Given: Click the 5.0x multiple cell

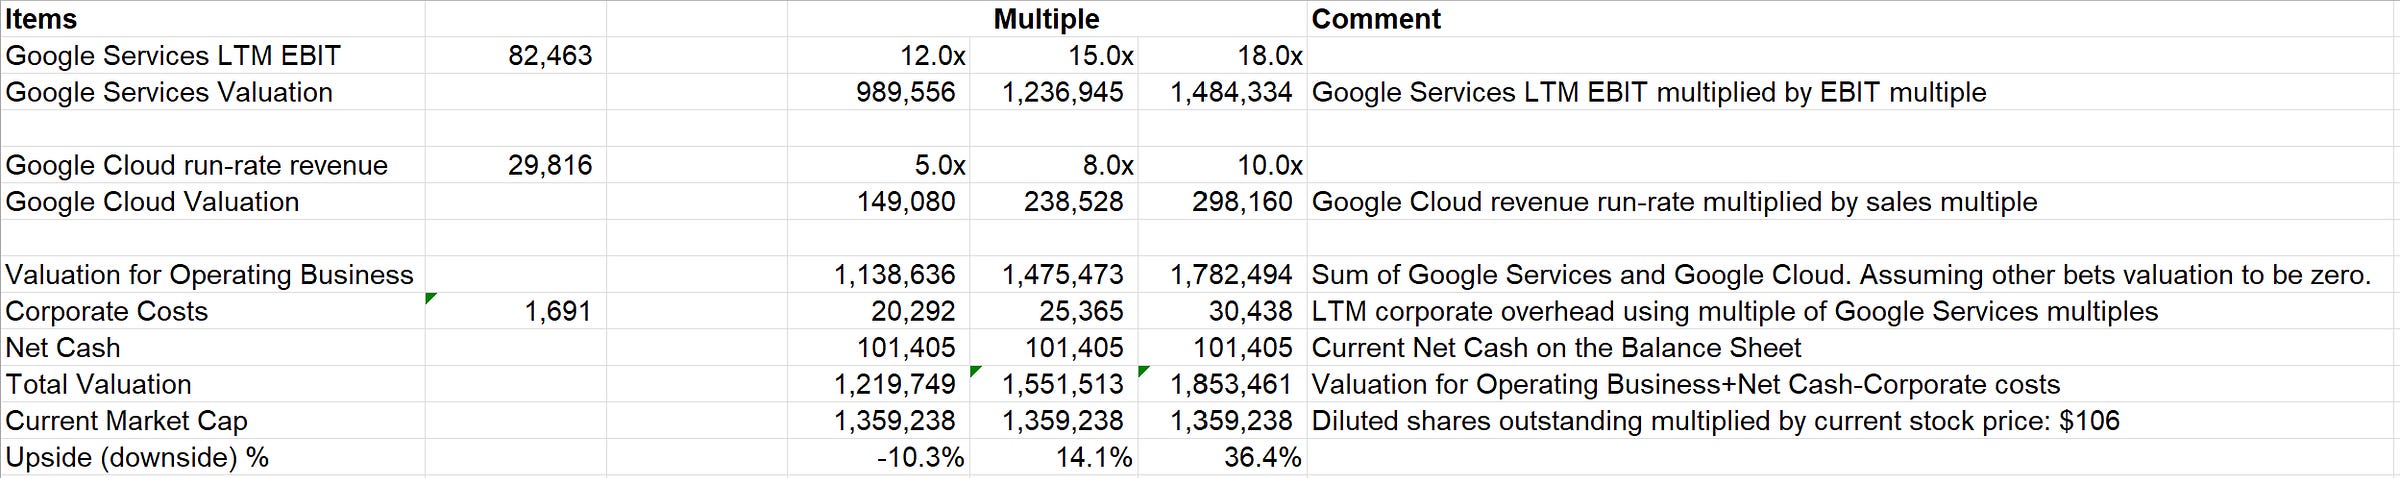Looking at the screenshot, I should tap(878, 165).
